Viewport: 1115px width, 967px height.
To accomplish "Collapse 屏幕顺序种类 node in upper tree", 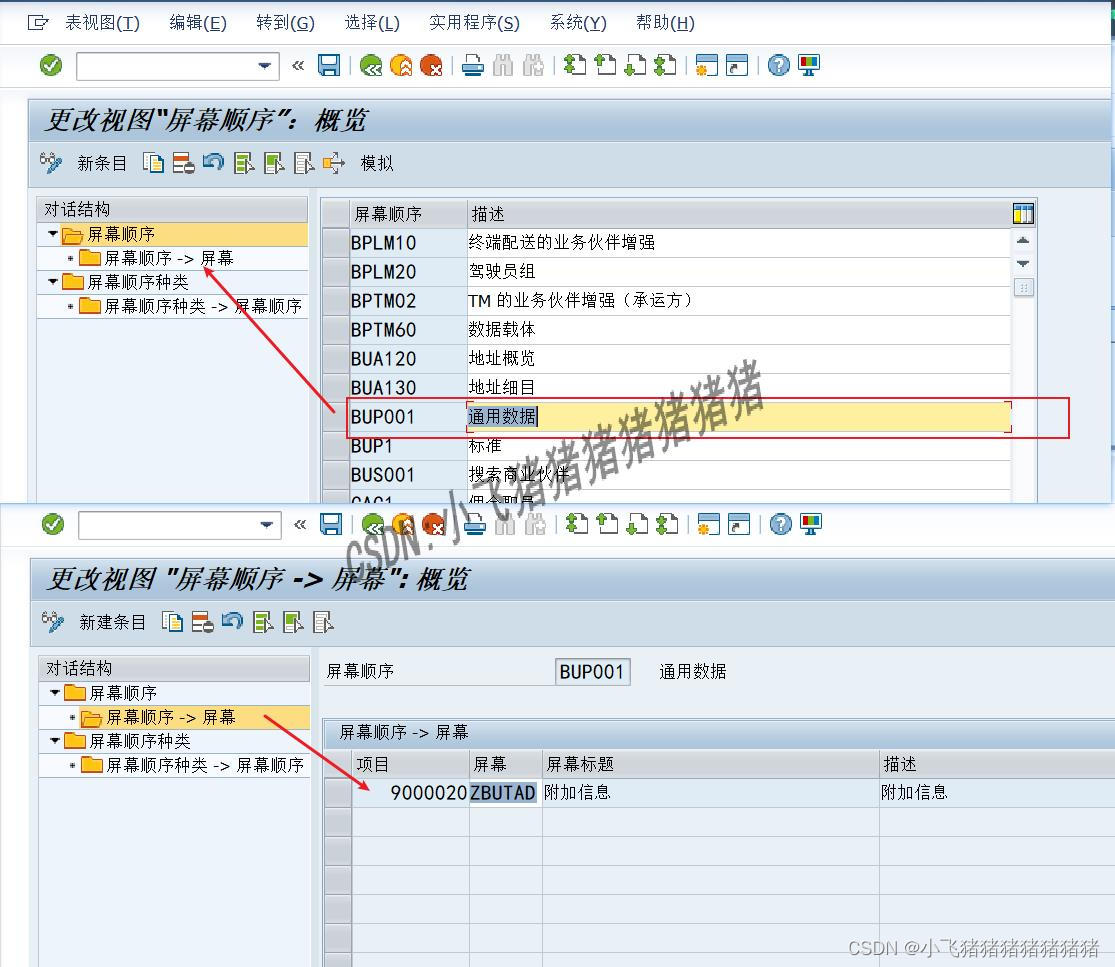I will click(x=53, y=282).
